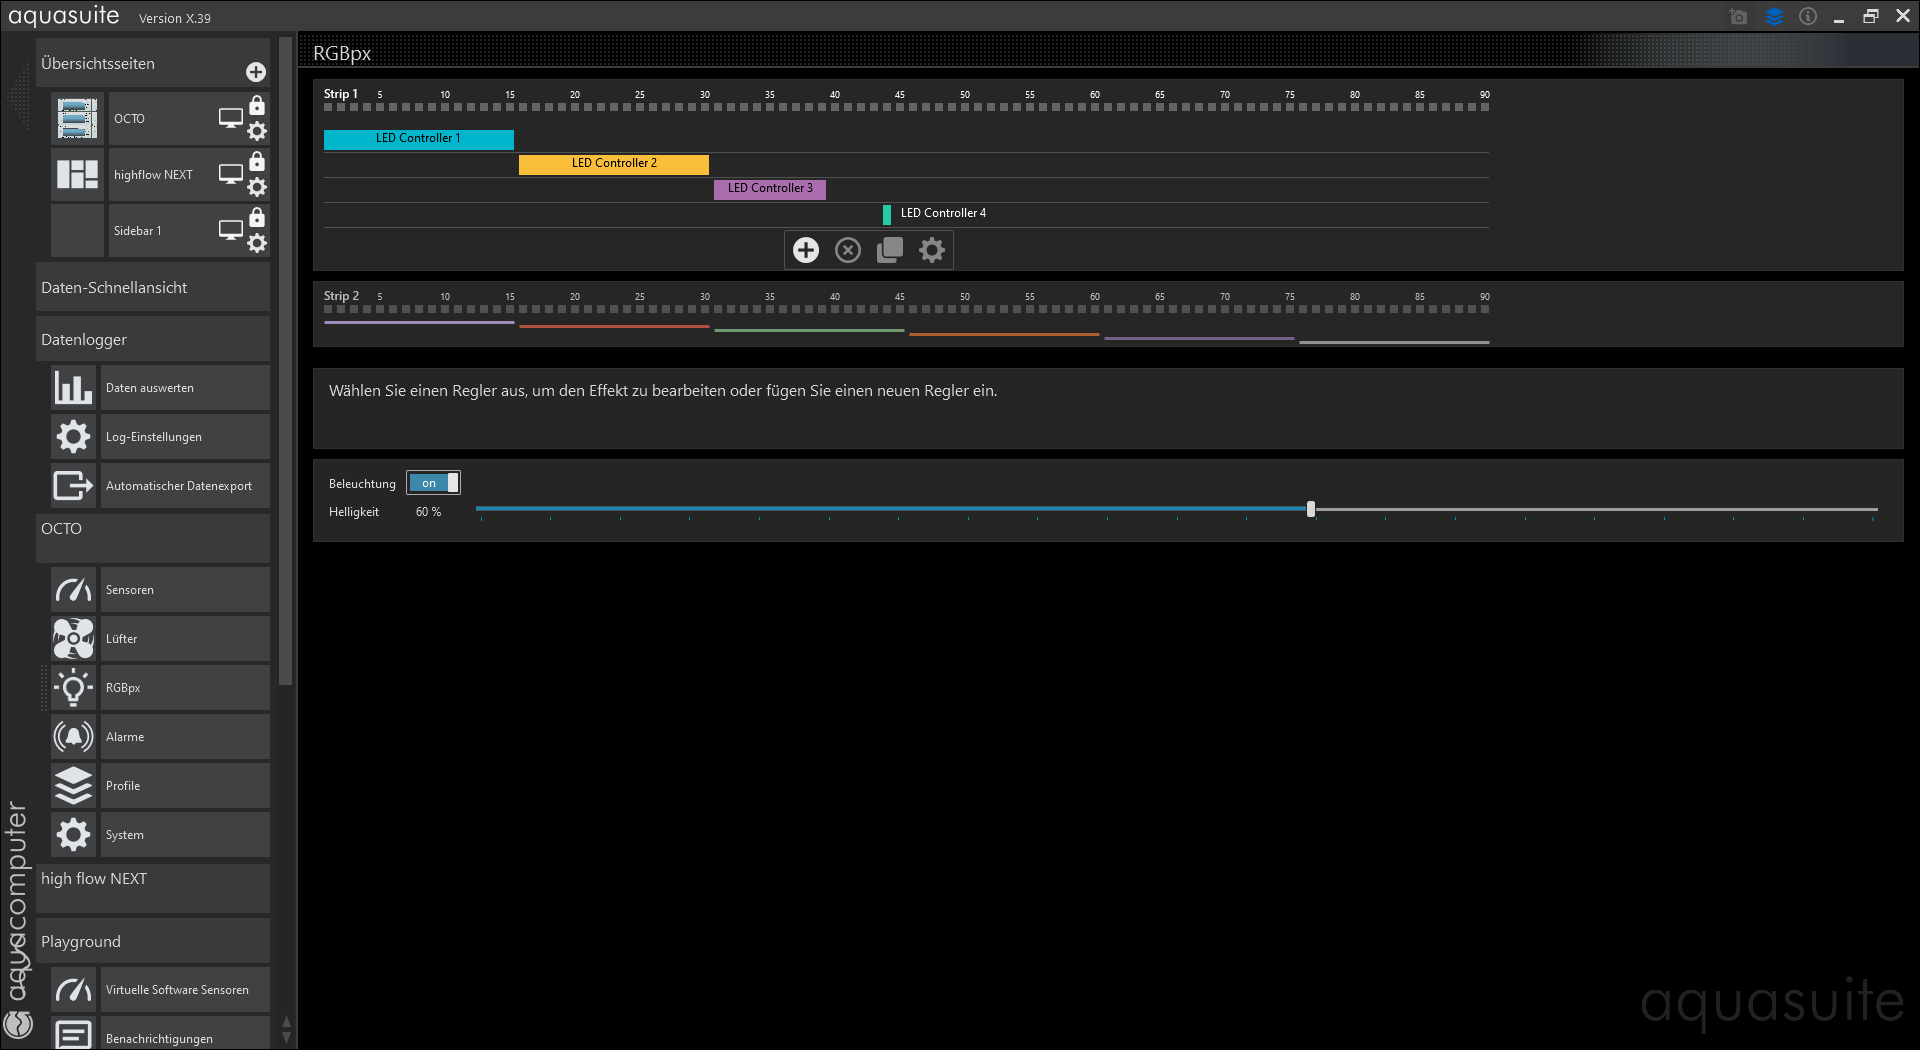Expand the high flow NEXT section
The image size is (1920, 1050).
pos(153,888)
